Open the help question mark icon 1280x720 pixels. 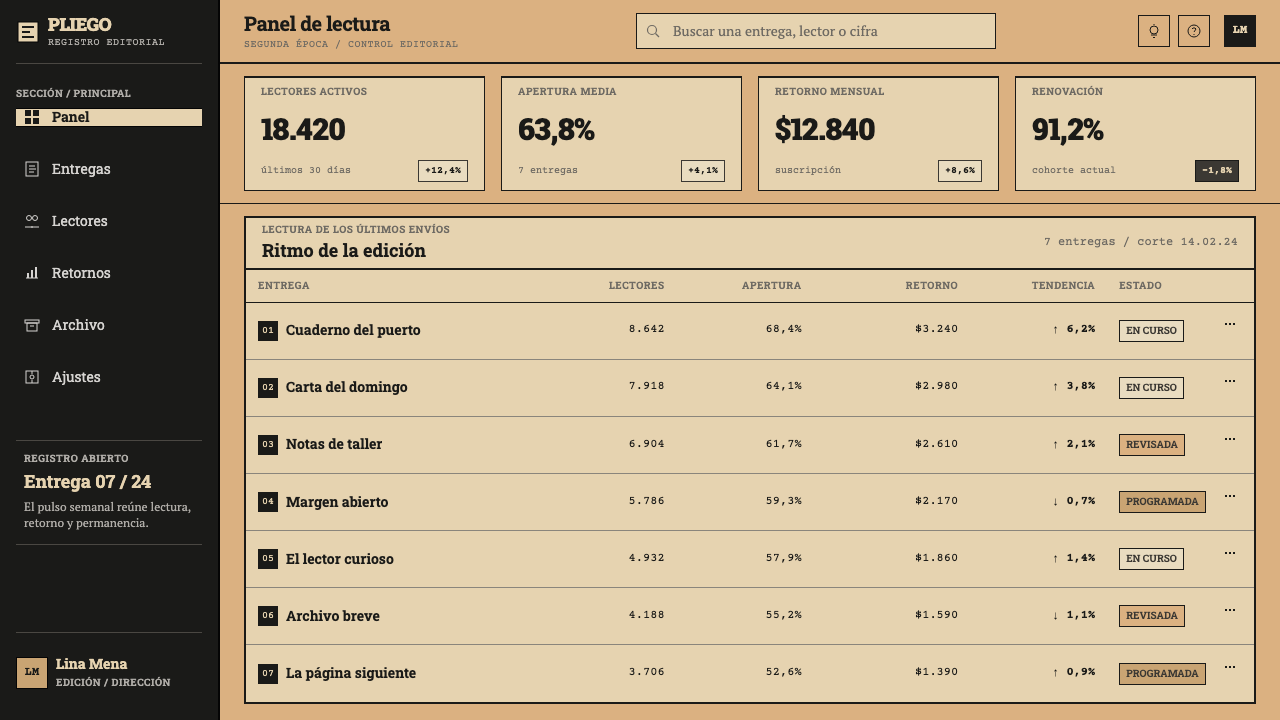click(x=1194, y=31)
